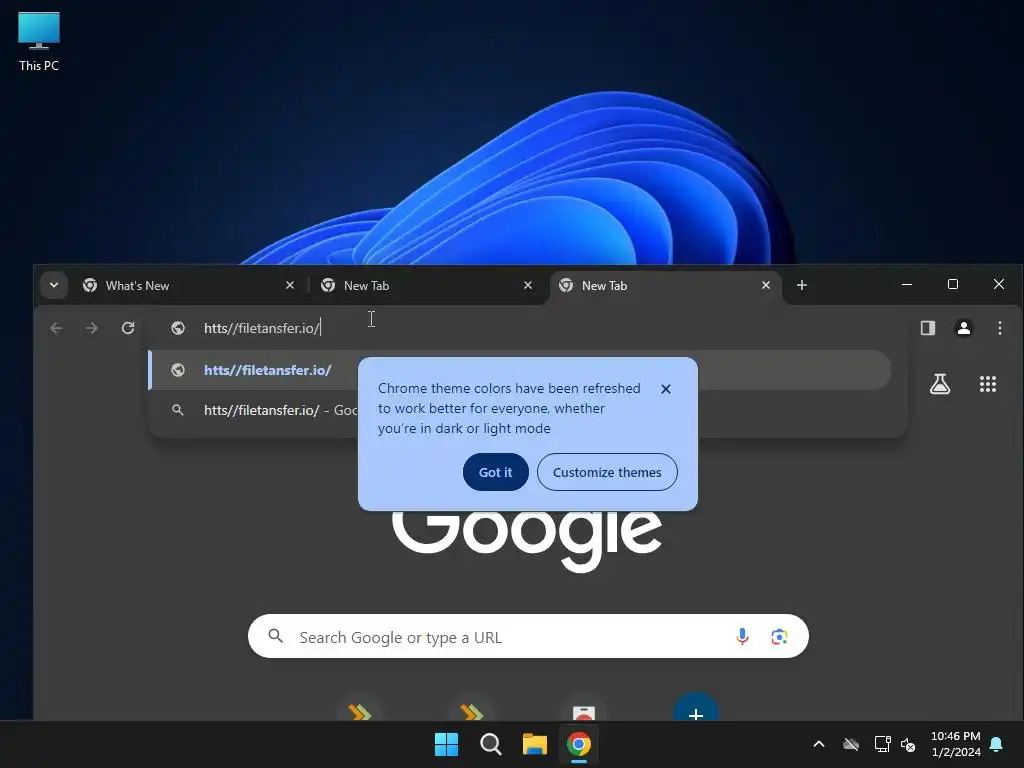Maximize the Chrome window

953,285
